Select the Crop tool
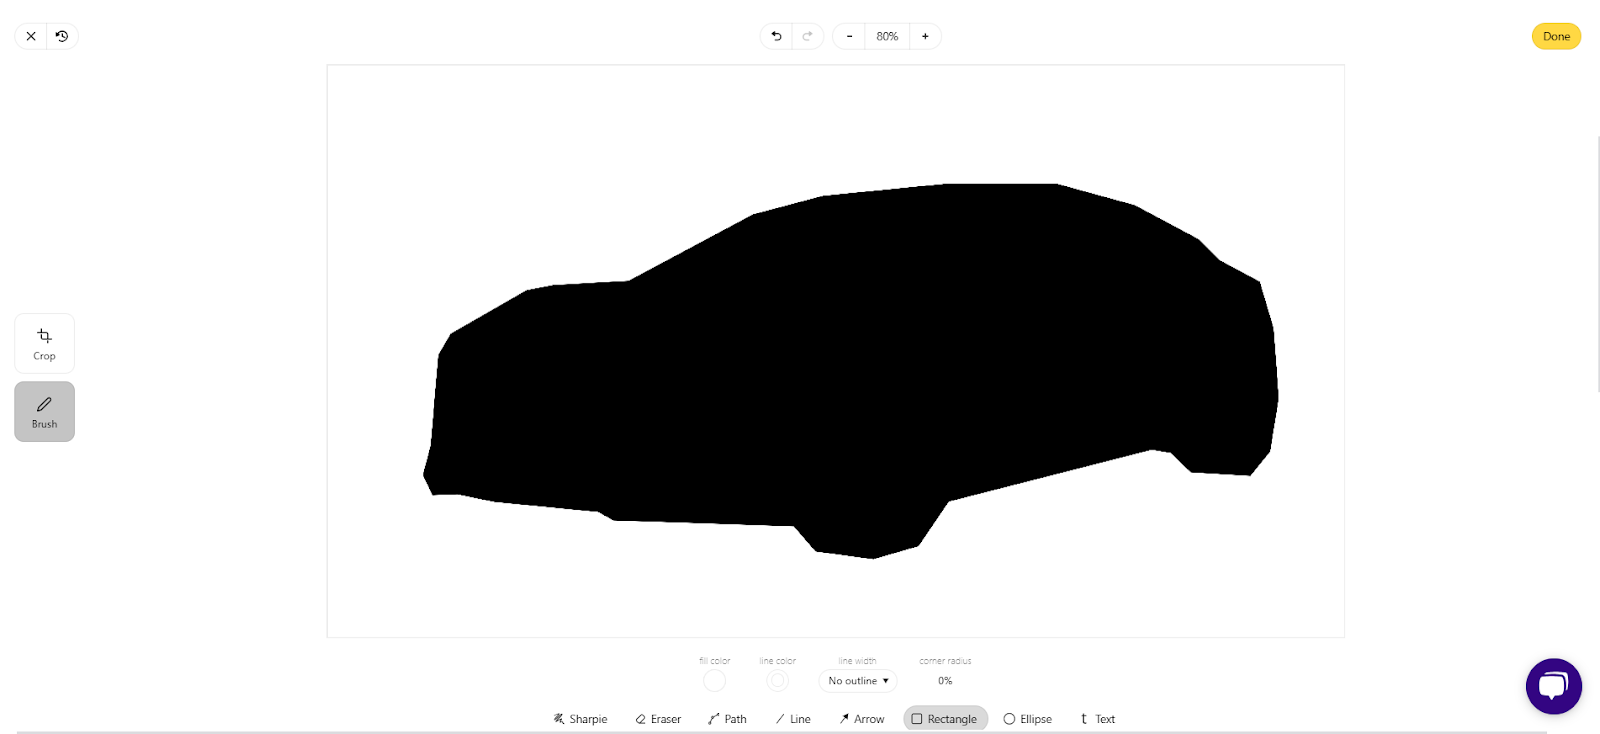Screen dimensions: 1600x734 click(x=44, y=343)
